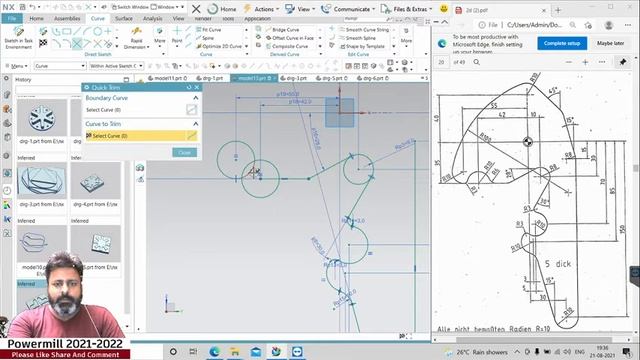Open the File tab

[x=12, y=18]
